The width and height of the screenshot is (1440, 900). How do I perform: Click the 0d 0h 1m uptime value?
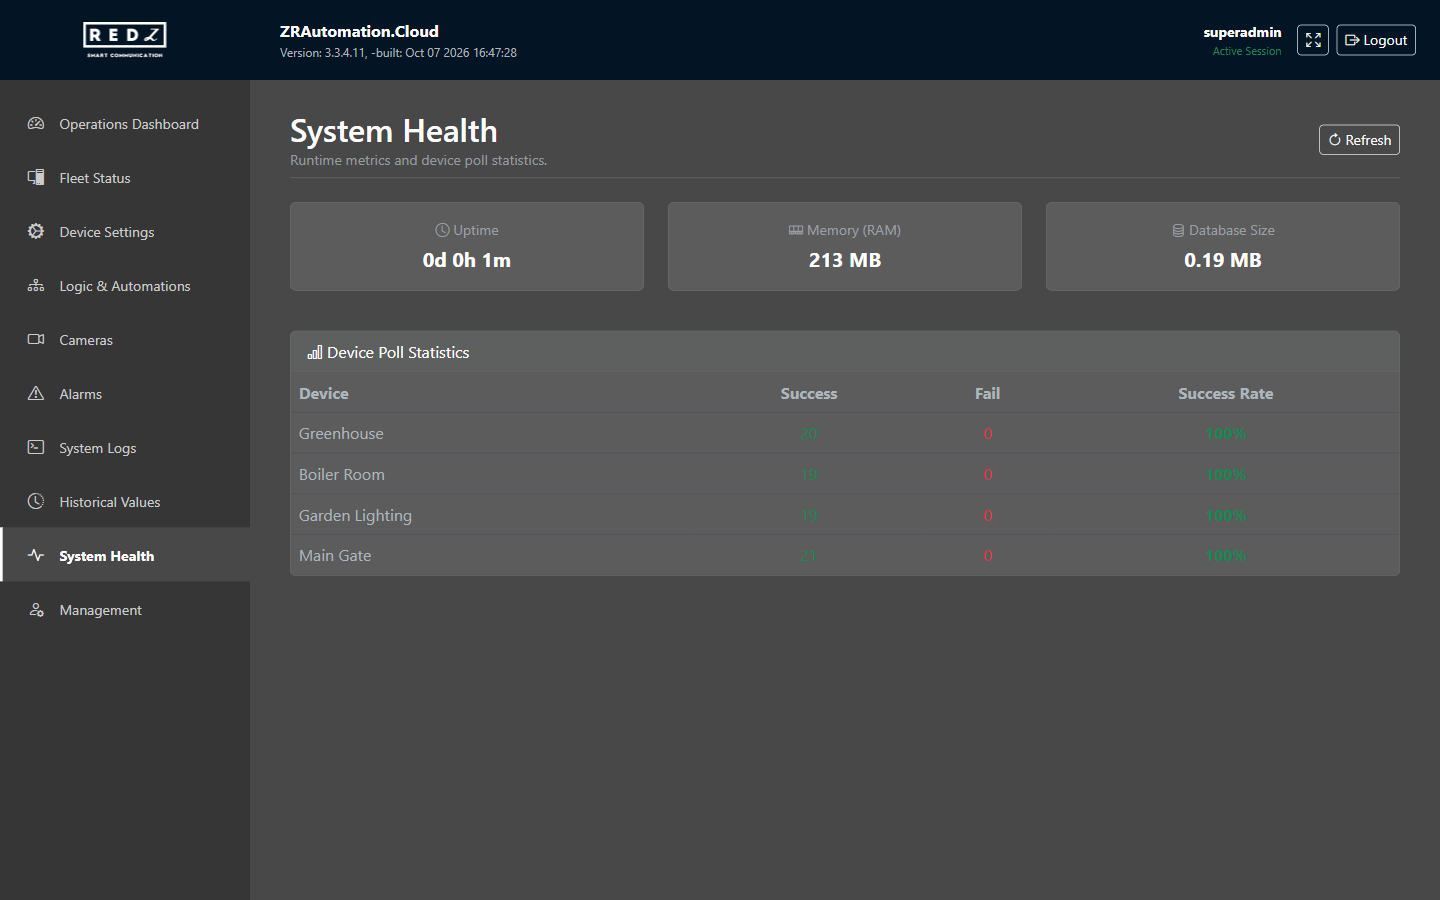[467, 260]
